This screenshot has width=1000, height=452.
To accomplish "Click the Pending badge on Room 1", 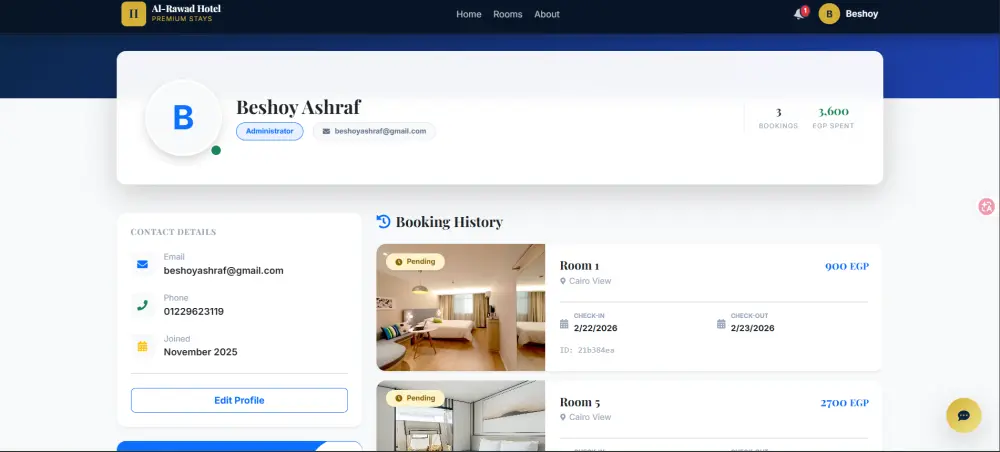I will 415,262.
